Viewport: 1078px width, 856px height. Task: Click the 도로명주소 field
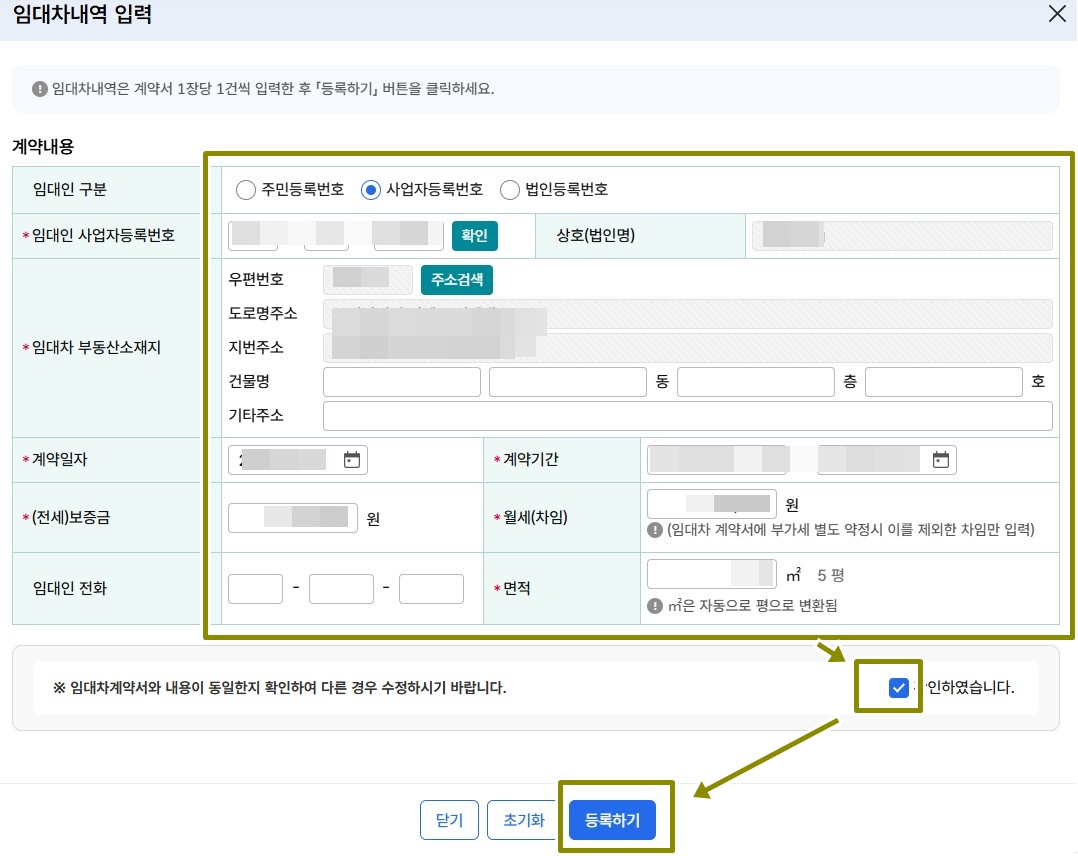[x=688, y=314]
